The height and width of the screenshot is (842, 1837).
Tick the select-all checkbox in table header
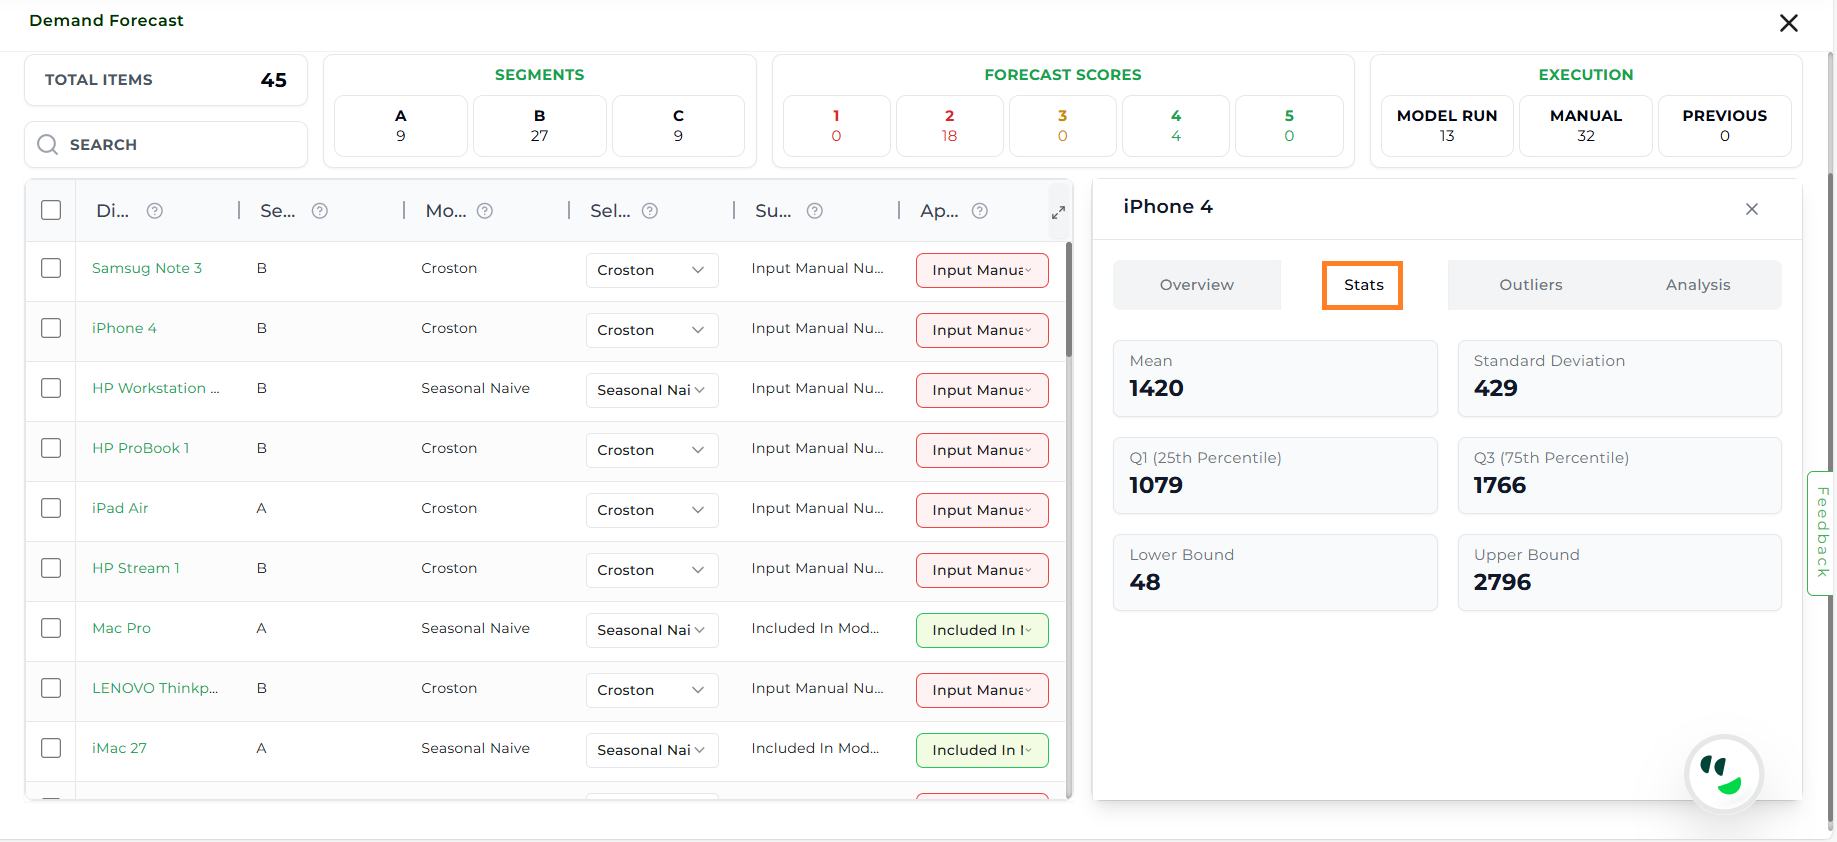[51, 210]
